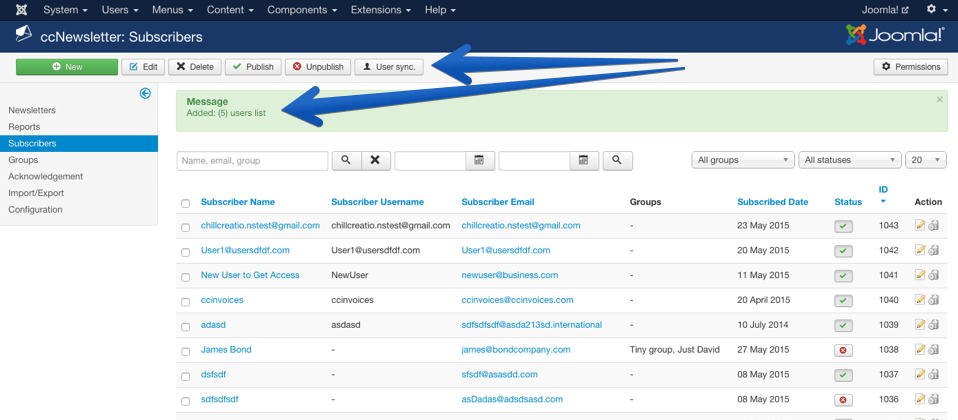Click edit pencil icon for adasd row
This screenshot has width=958, height=420.
coord(920,325)
